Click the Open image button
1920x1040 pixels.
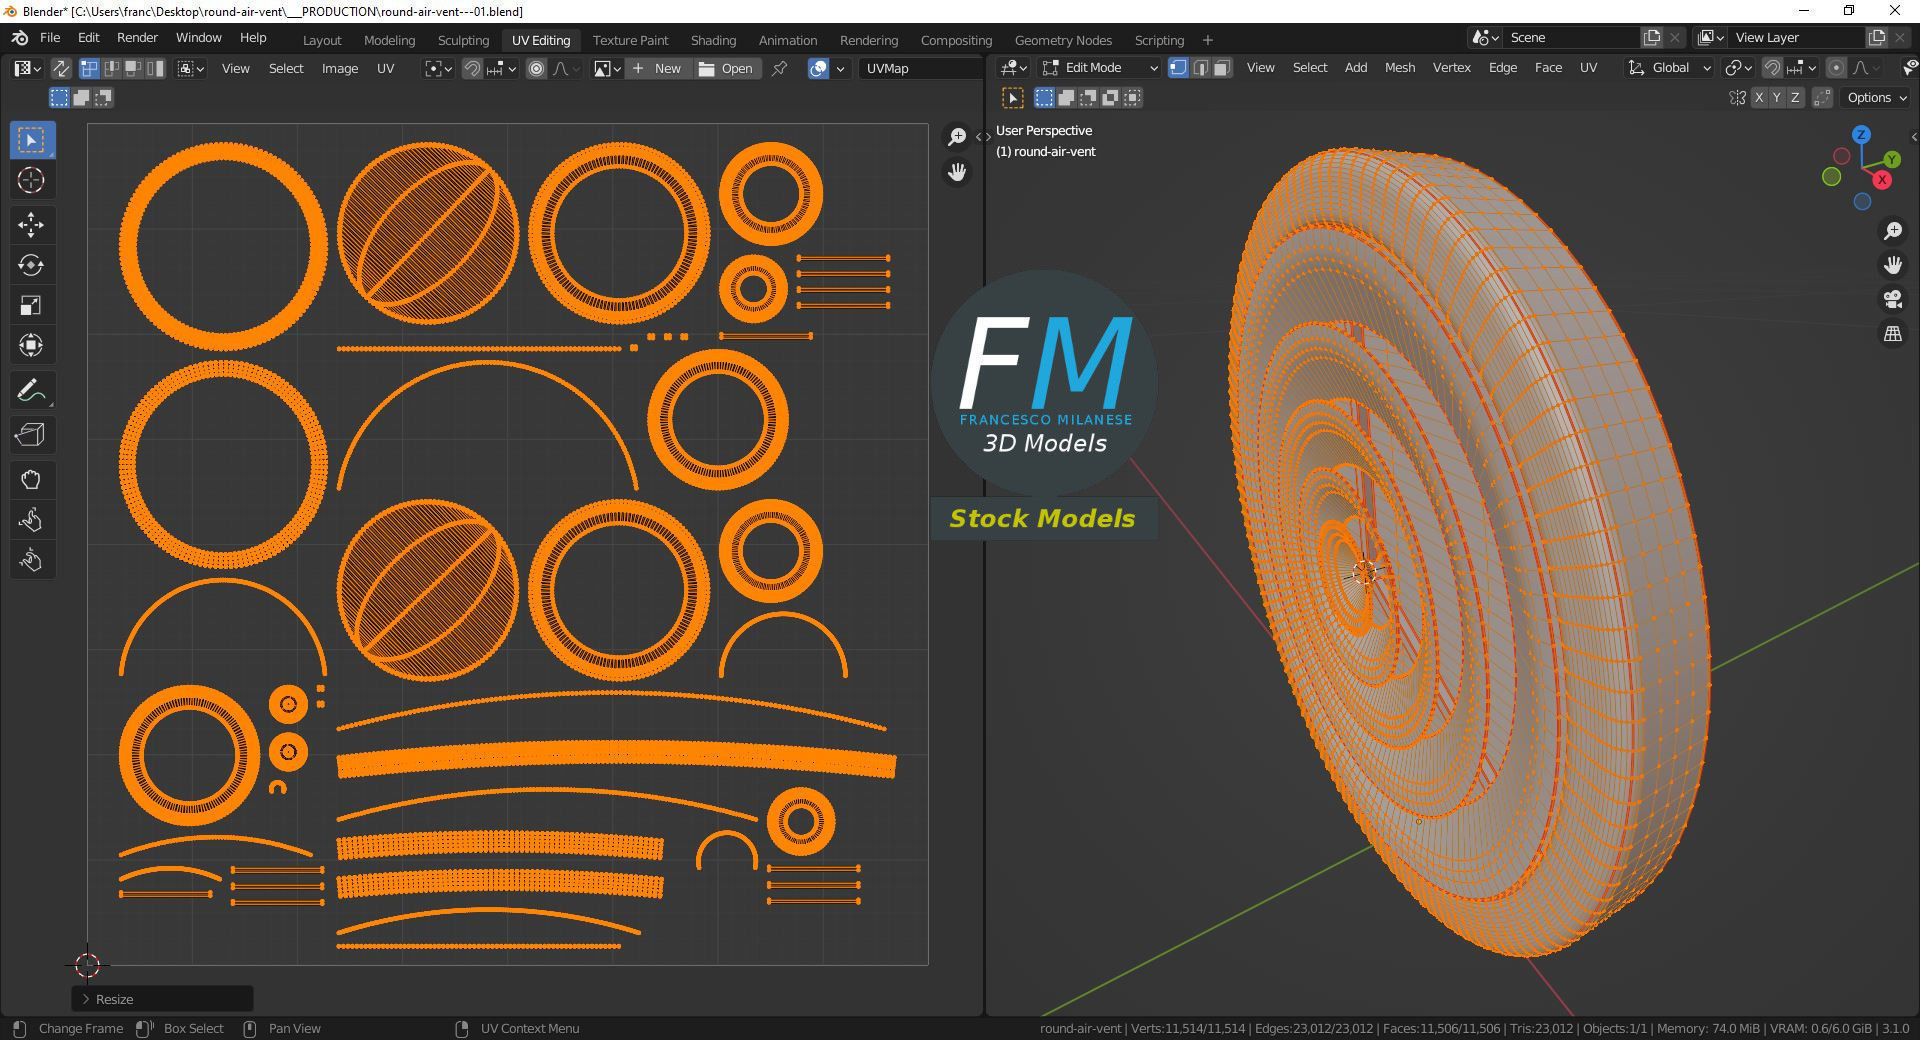click(x=726, y=68)
